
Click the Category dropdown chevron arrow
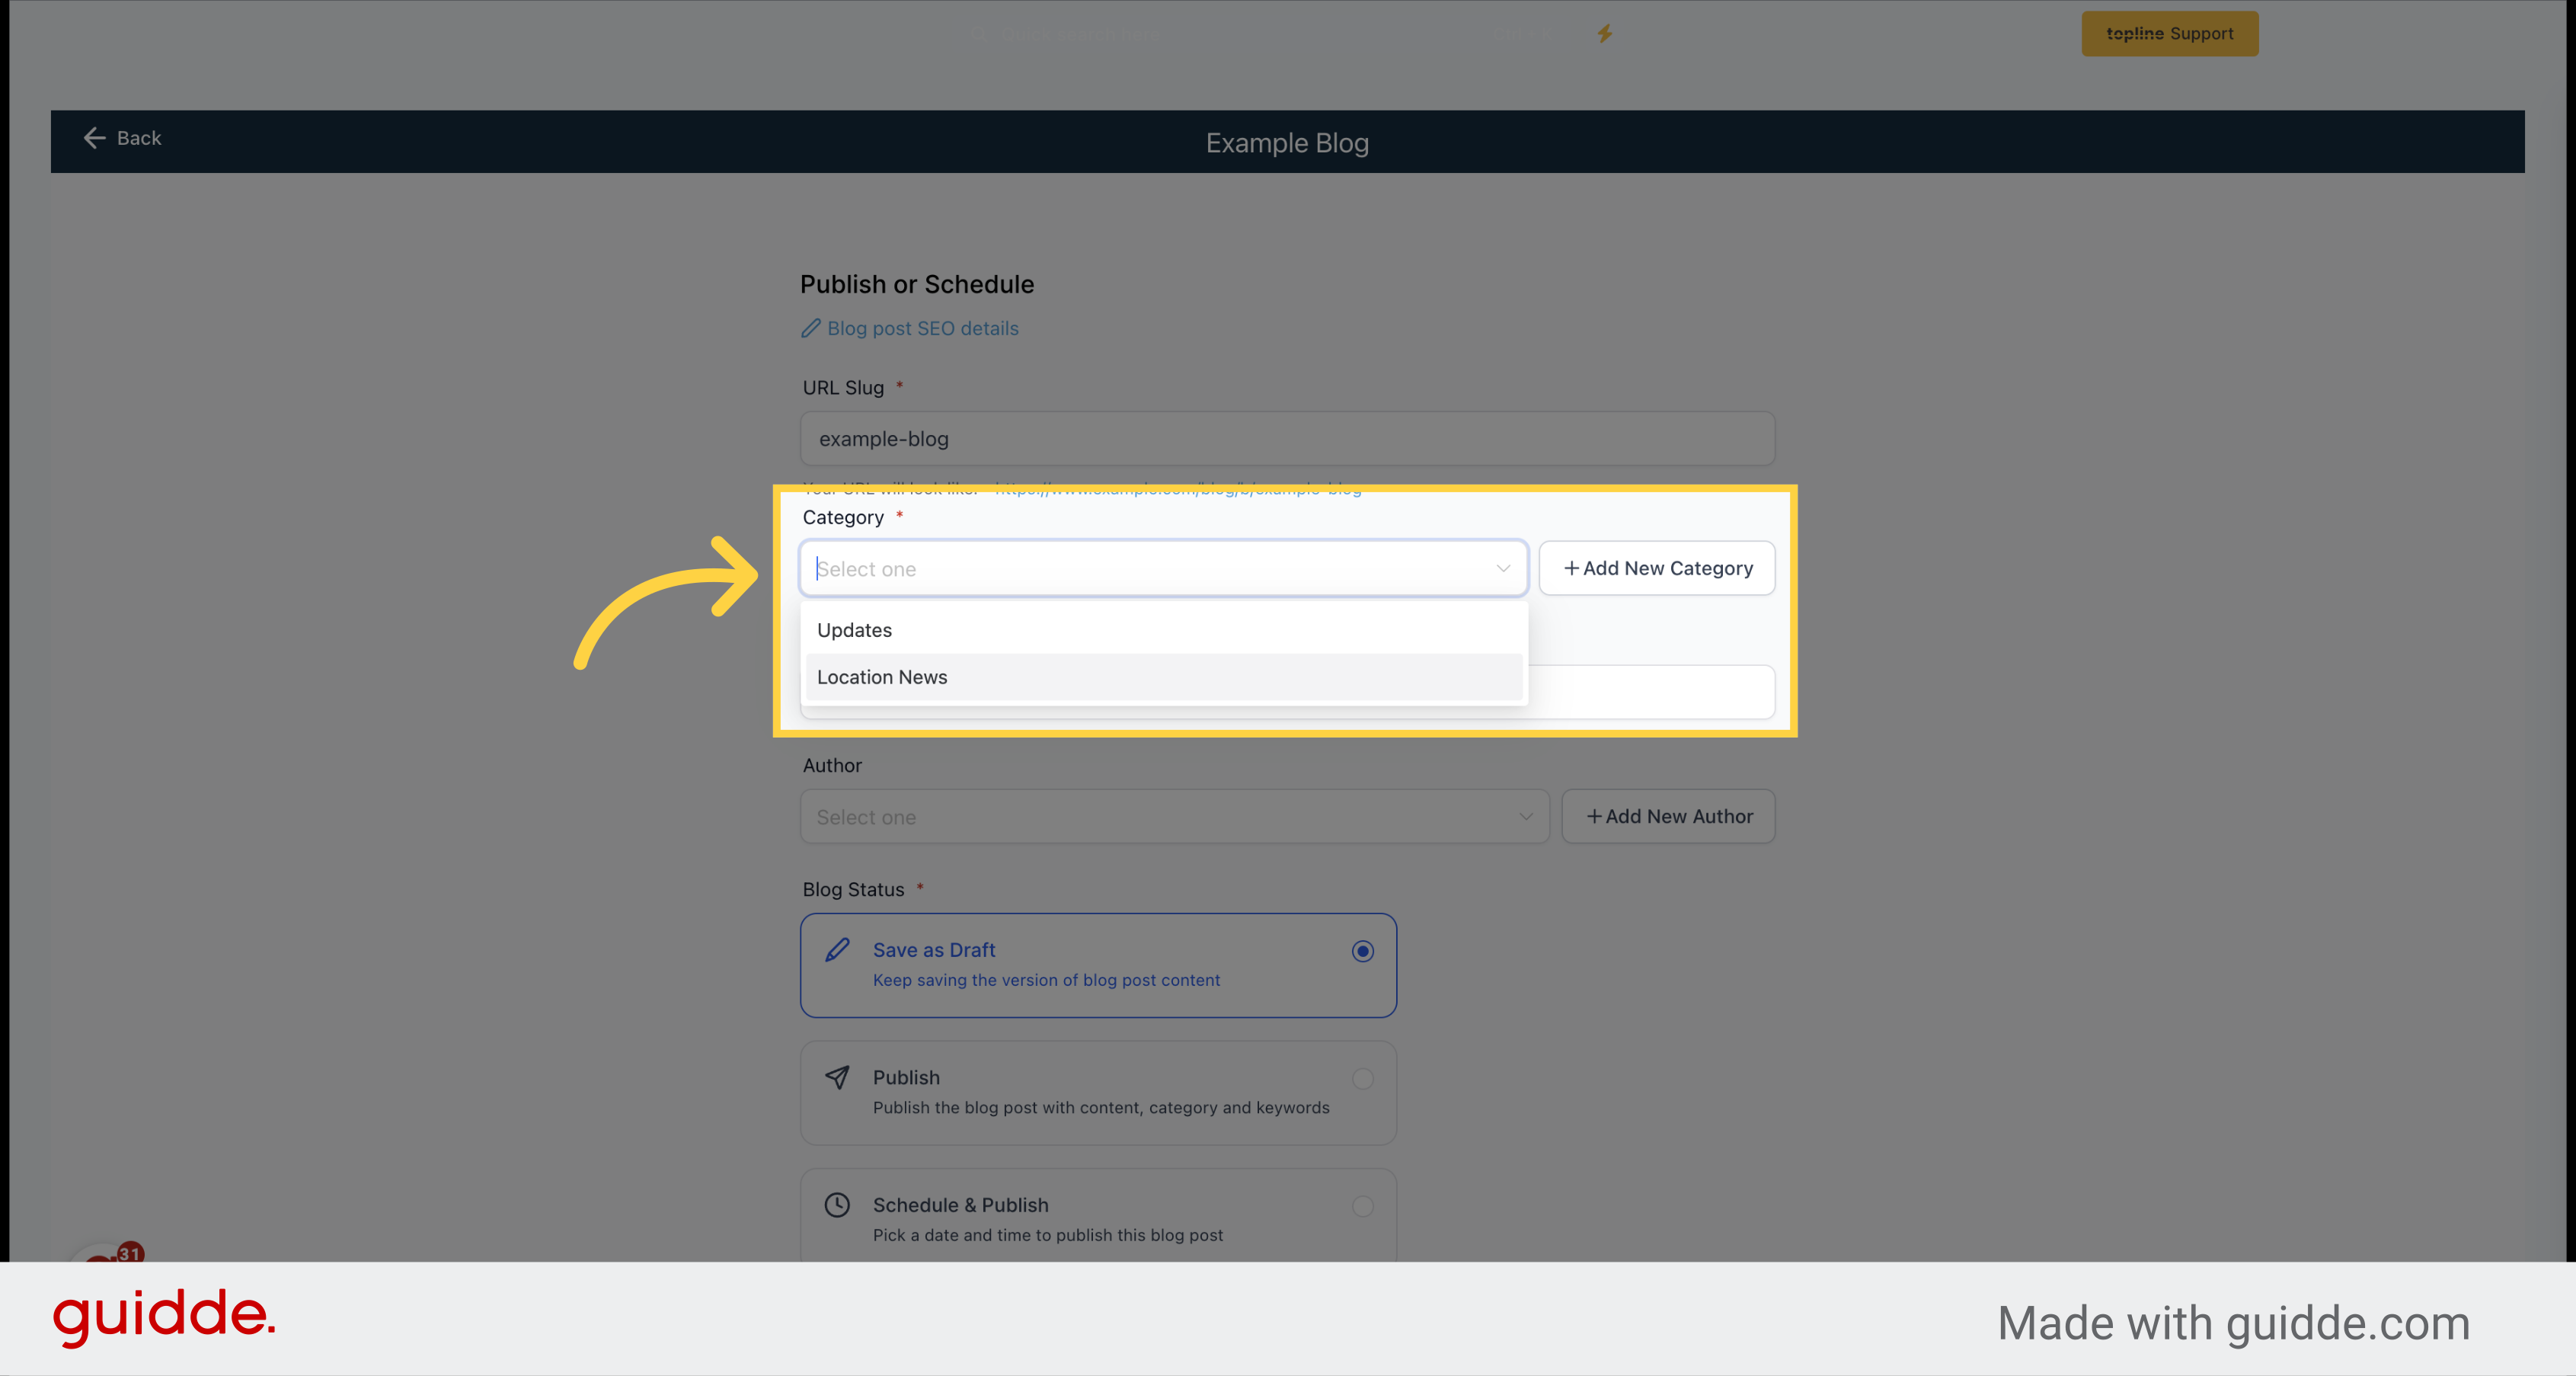point(1503,568)
